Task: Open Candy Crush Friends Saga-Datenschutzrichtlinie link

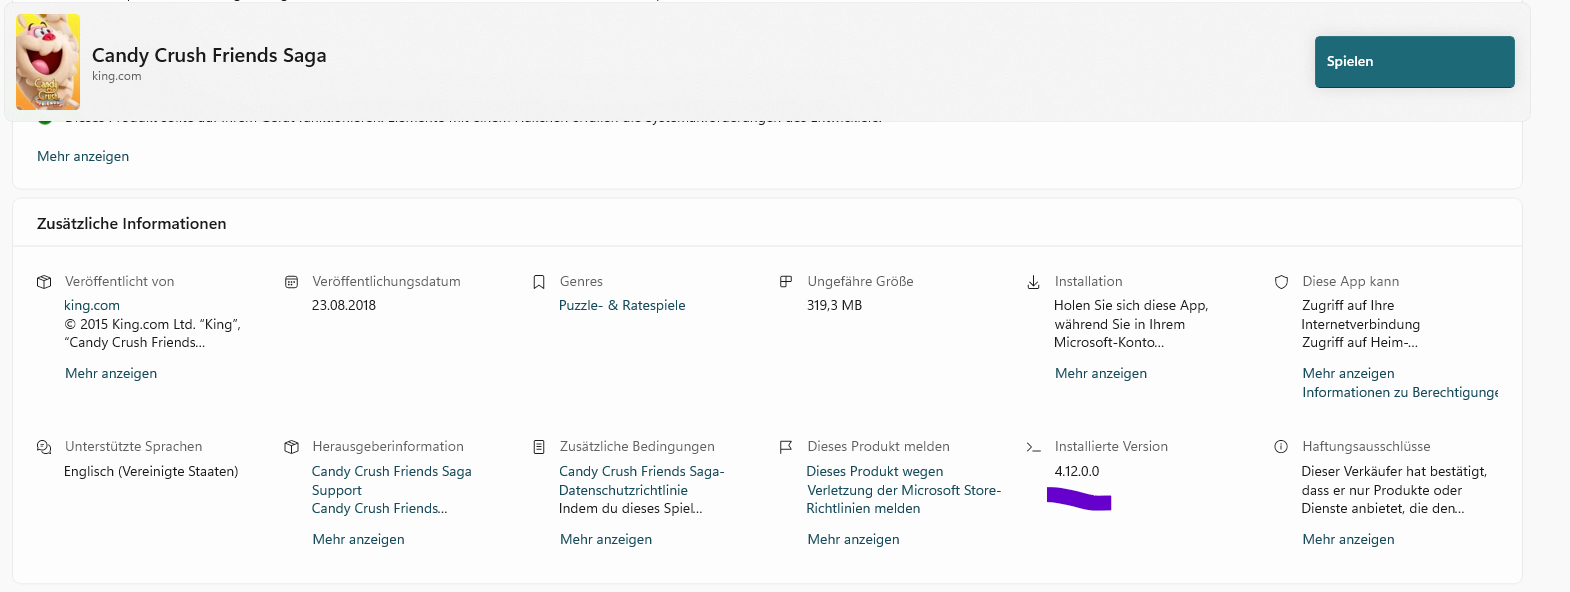Action: point(642,481)
